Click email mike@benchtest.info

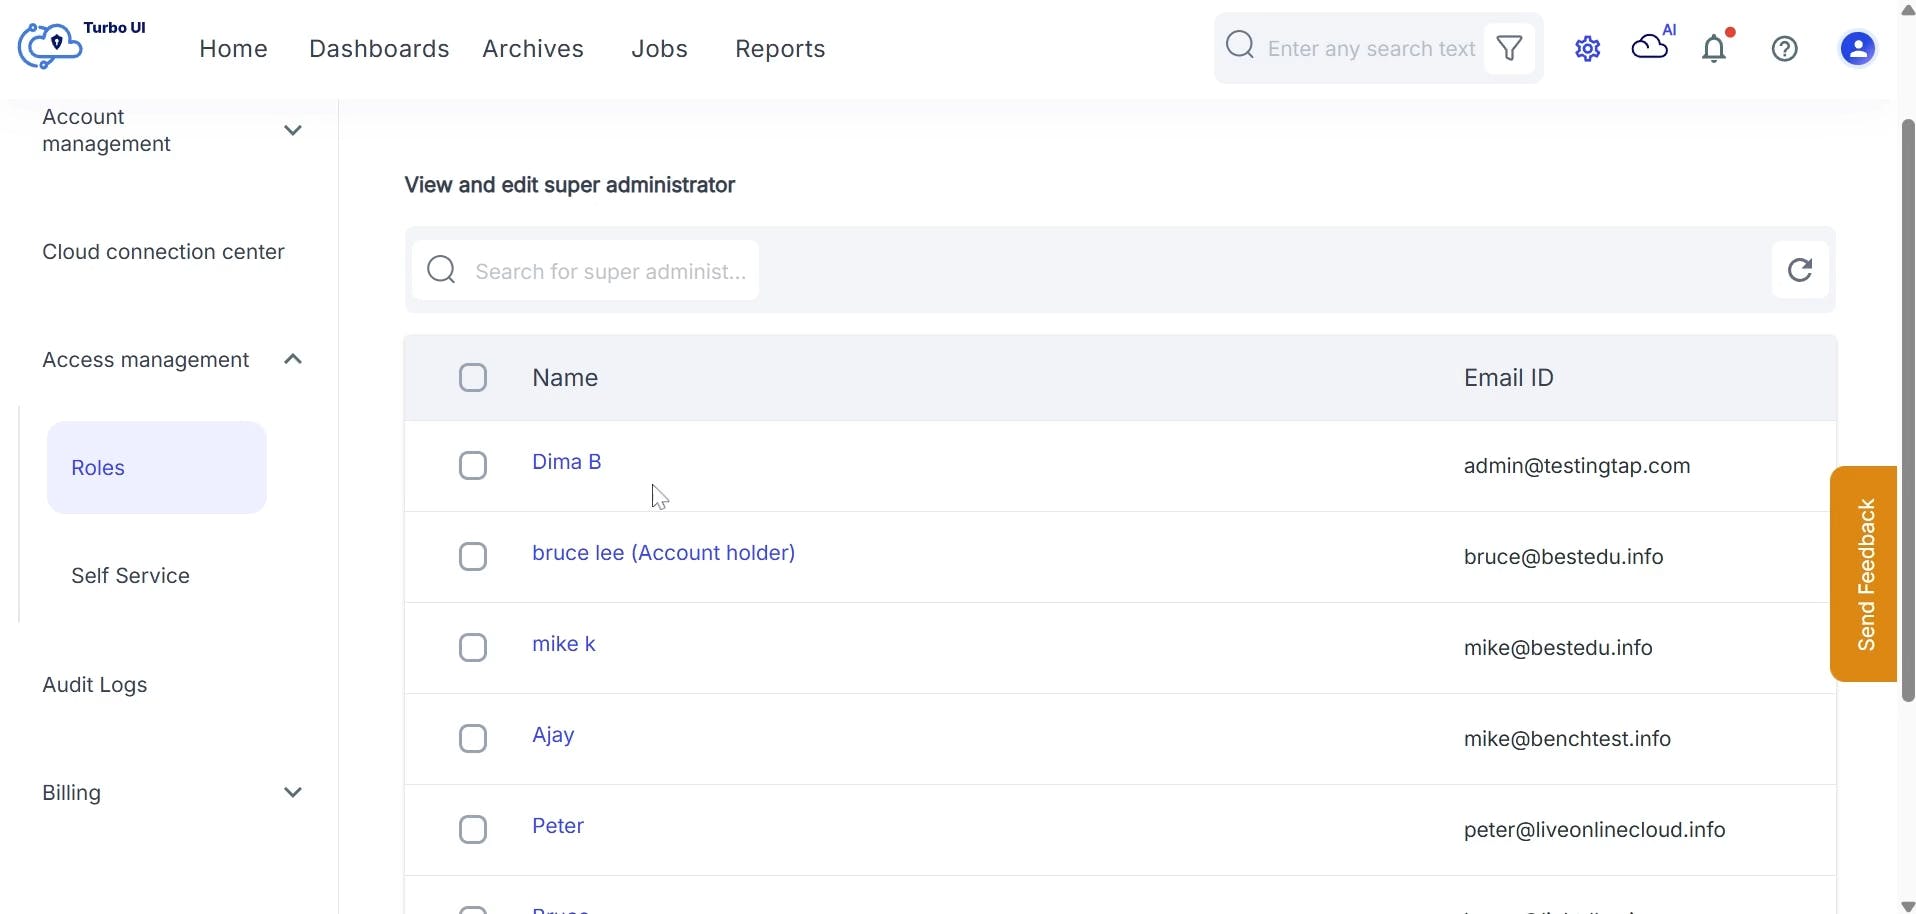coord(1567,738)
